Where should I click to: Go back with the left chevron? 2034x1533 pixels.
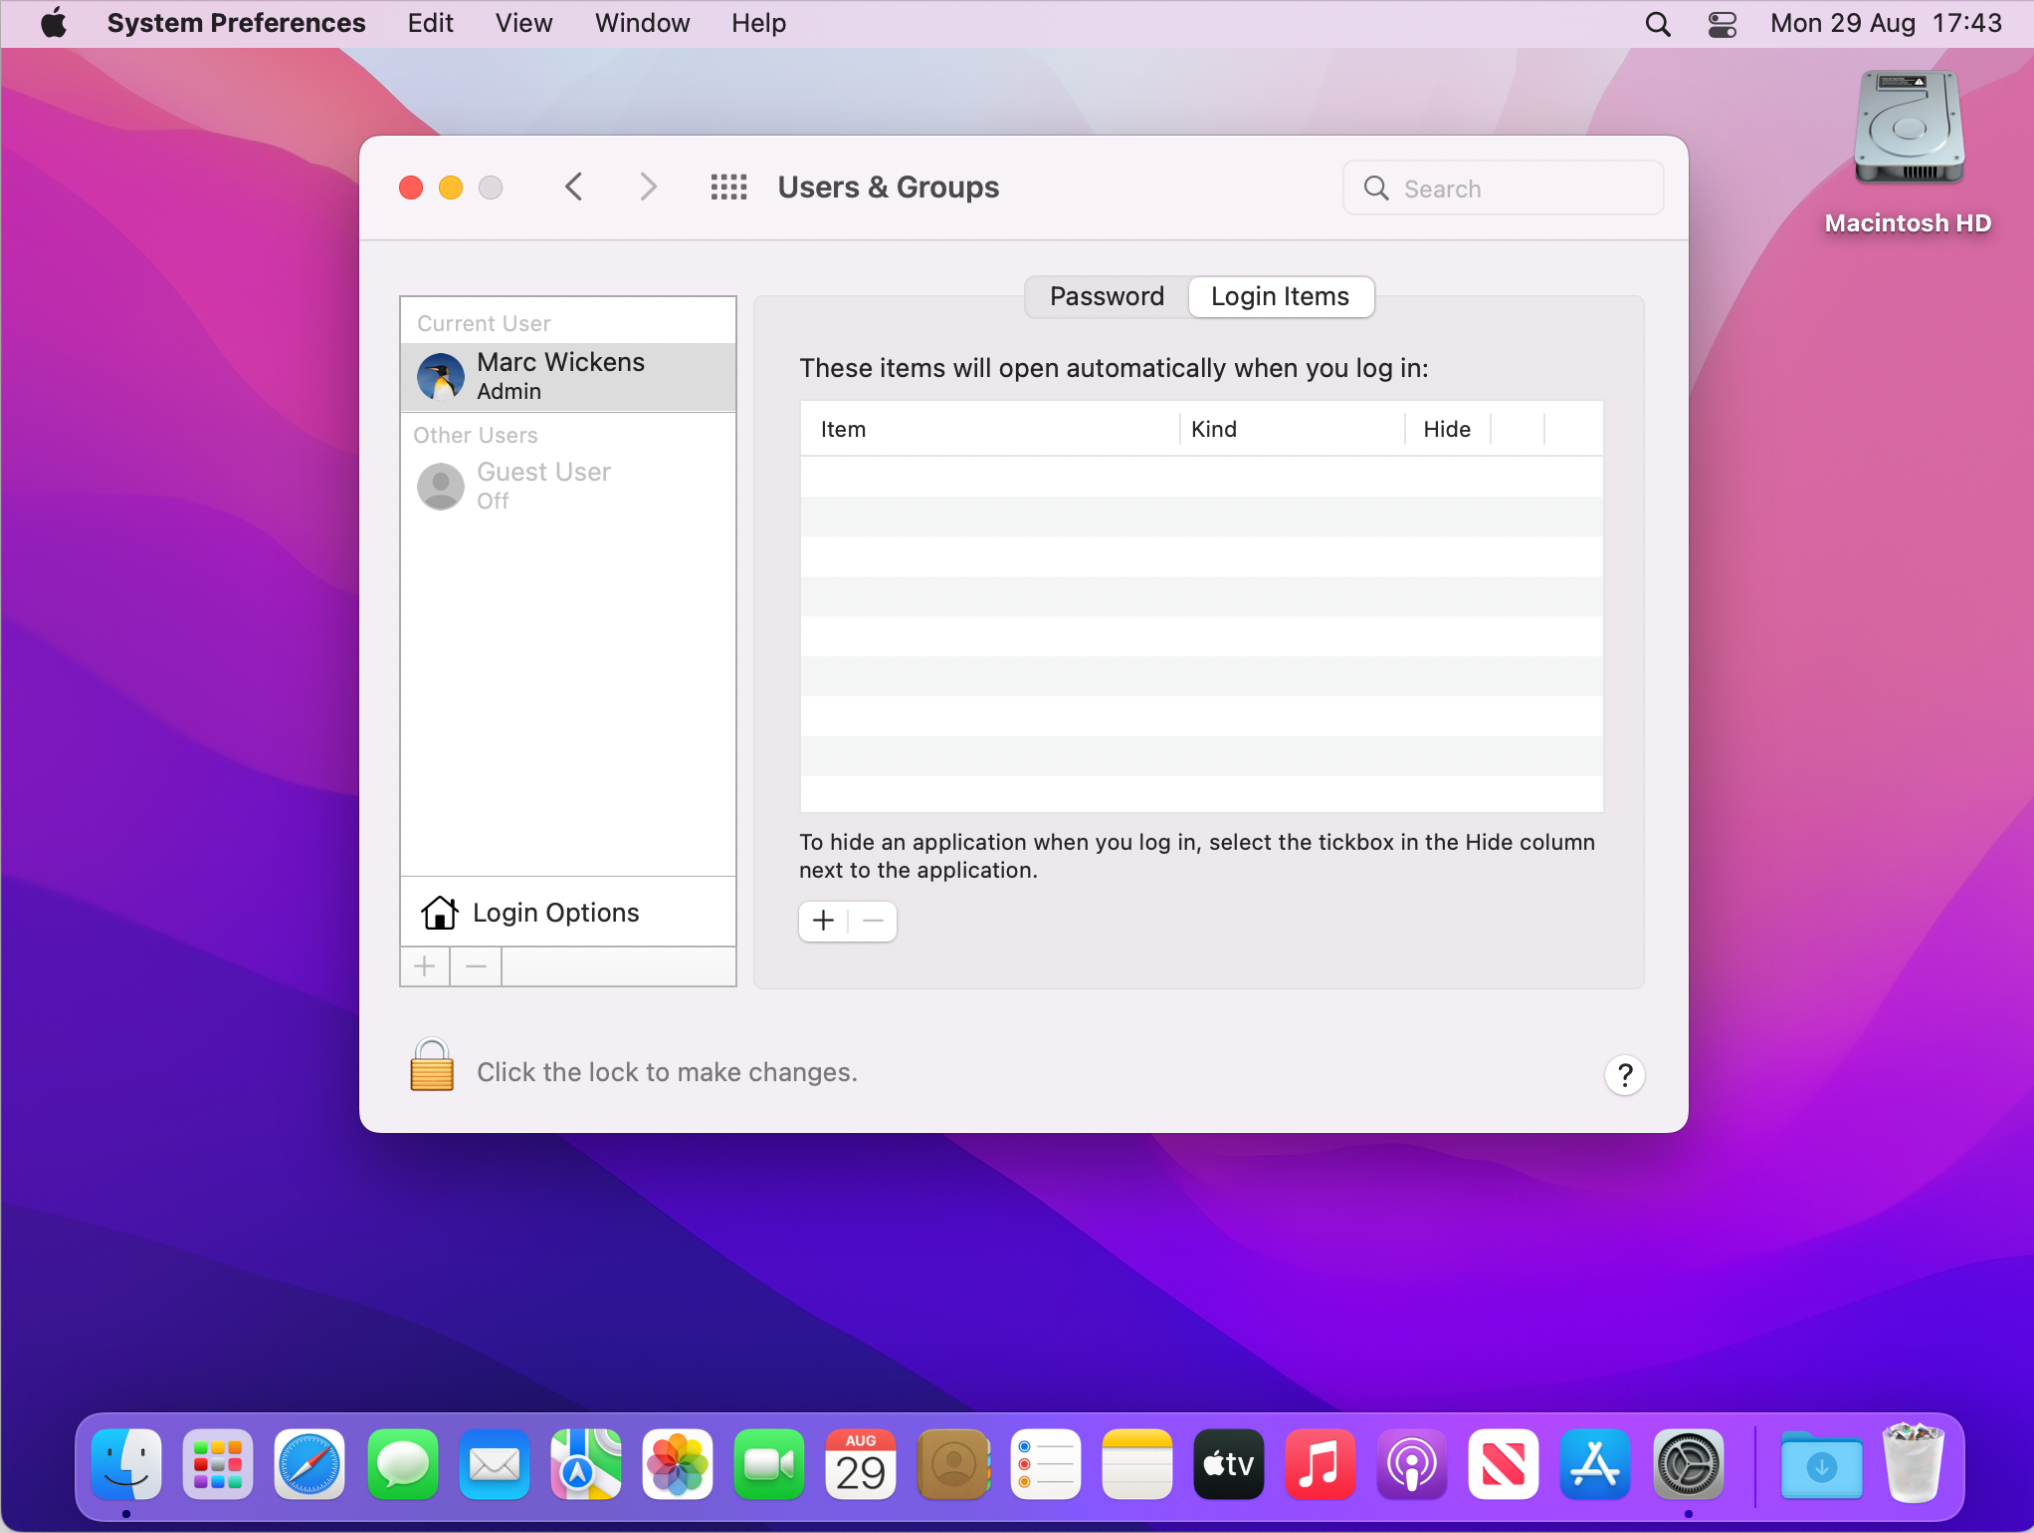tap(574, 187)
